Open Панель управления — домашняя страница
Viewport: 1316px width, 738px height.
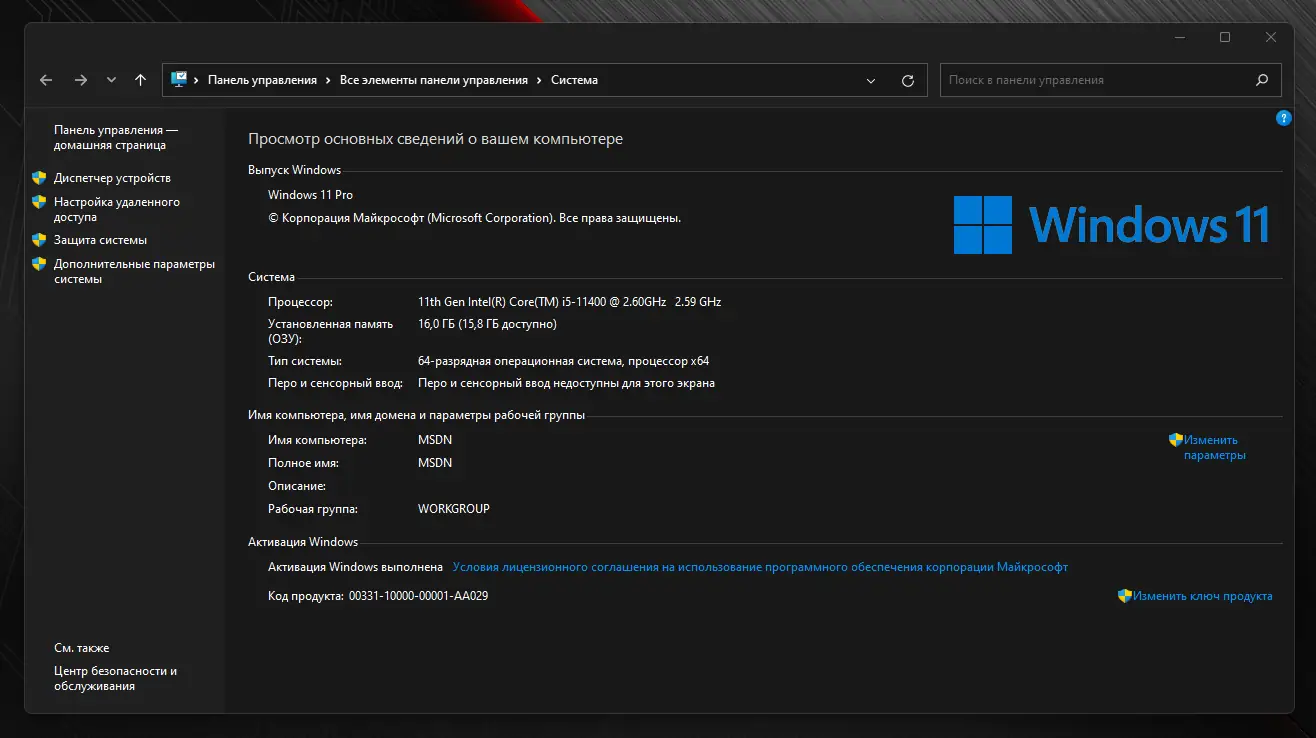116,138
